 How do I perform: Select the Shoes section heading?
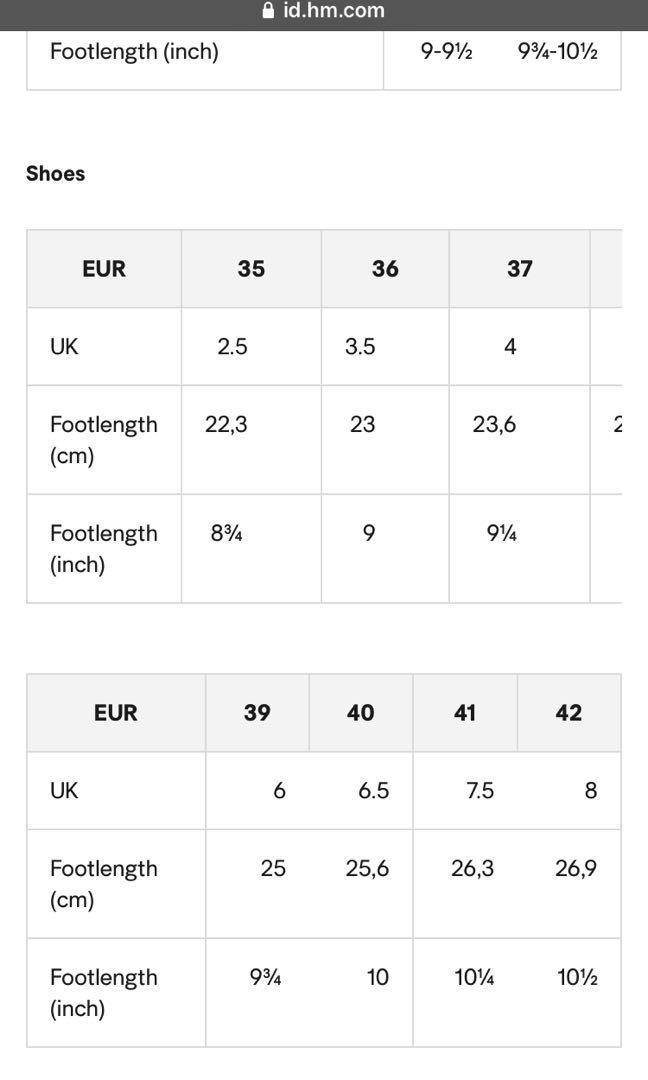(x=56, y=174)
